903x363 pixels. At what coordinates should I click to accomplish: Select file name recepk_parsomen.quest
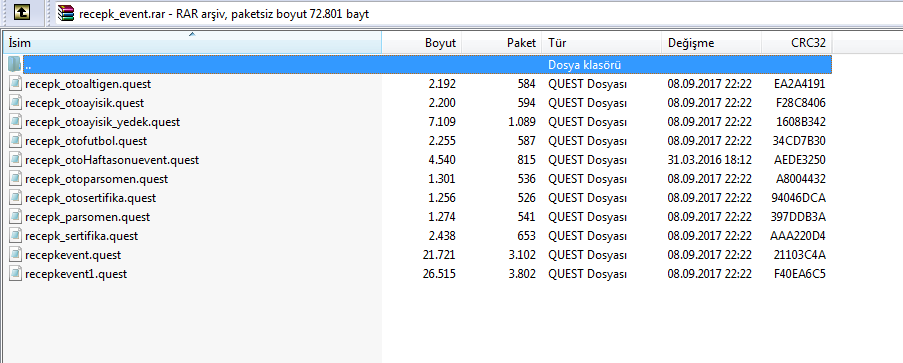[88, 217]
